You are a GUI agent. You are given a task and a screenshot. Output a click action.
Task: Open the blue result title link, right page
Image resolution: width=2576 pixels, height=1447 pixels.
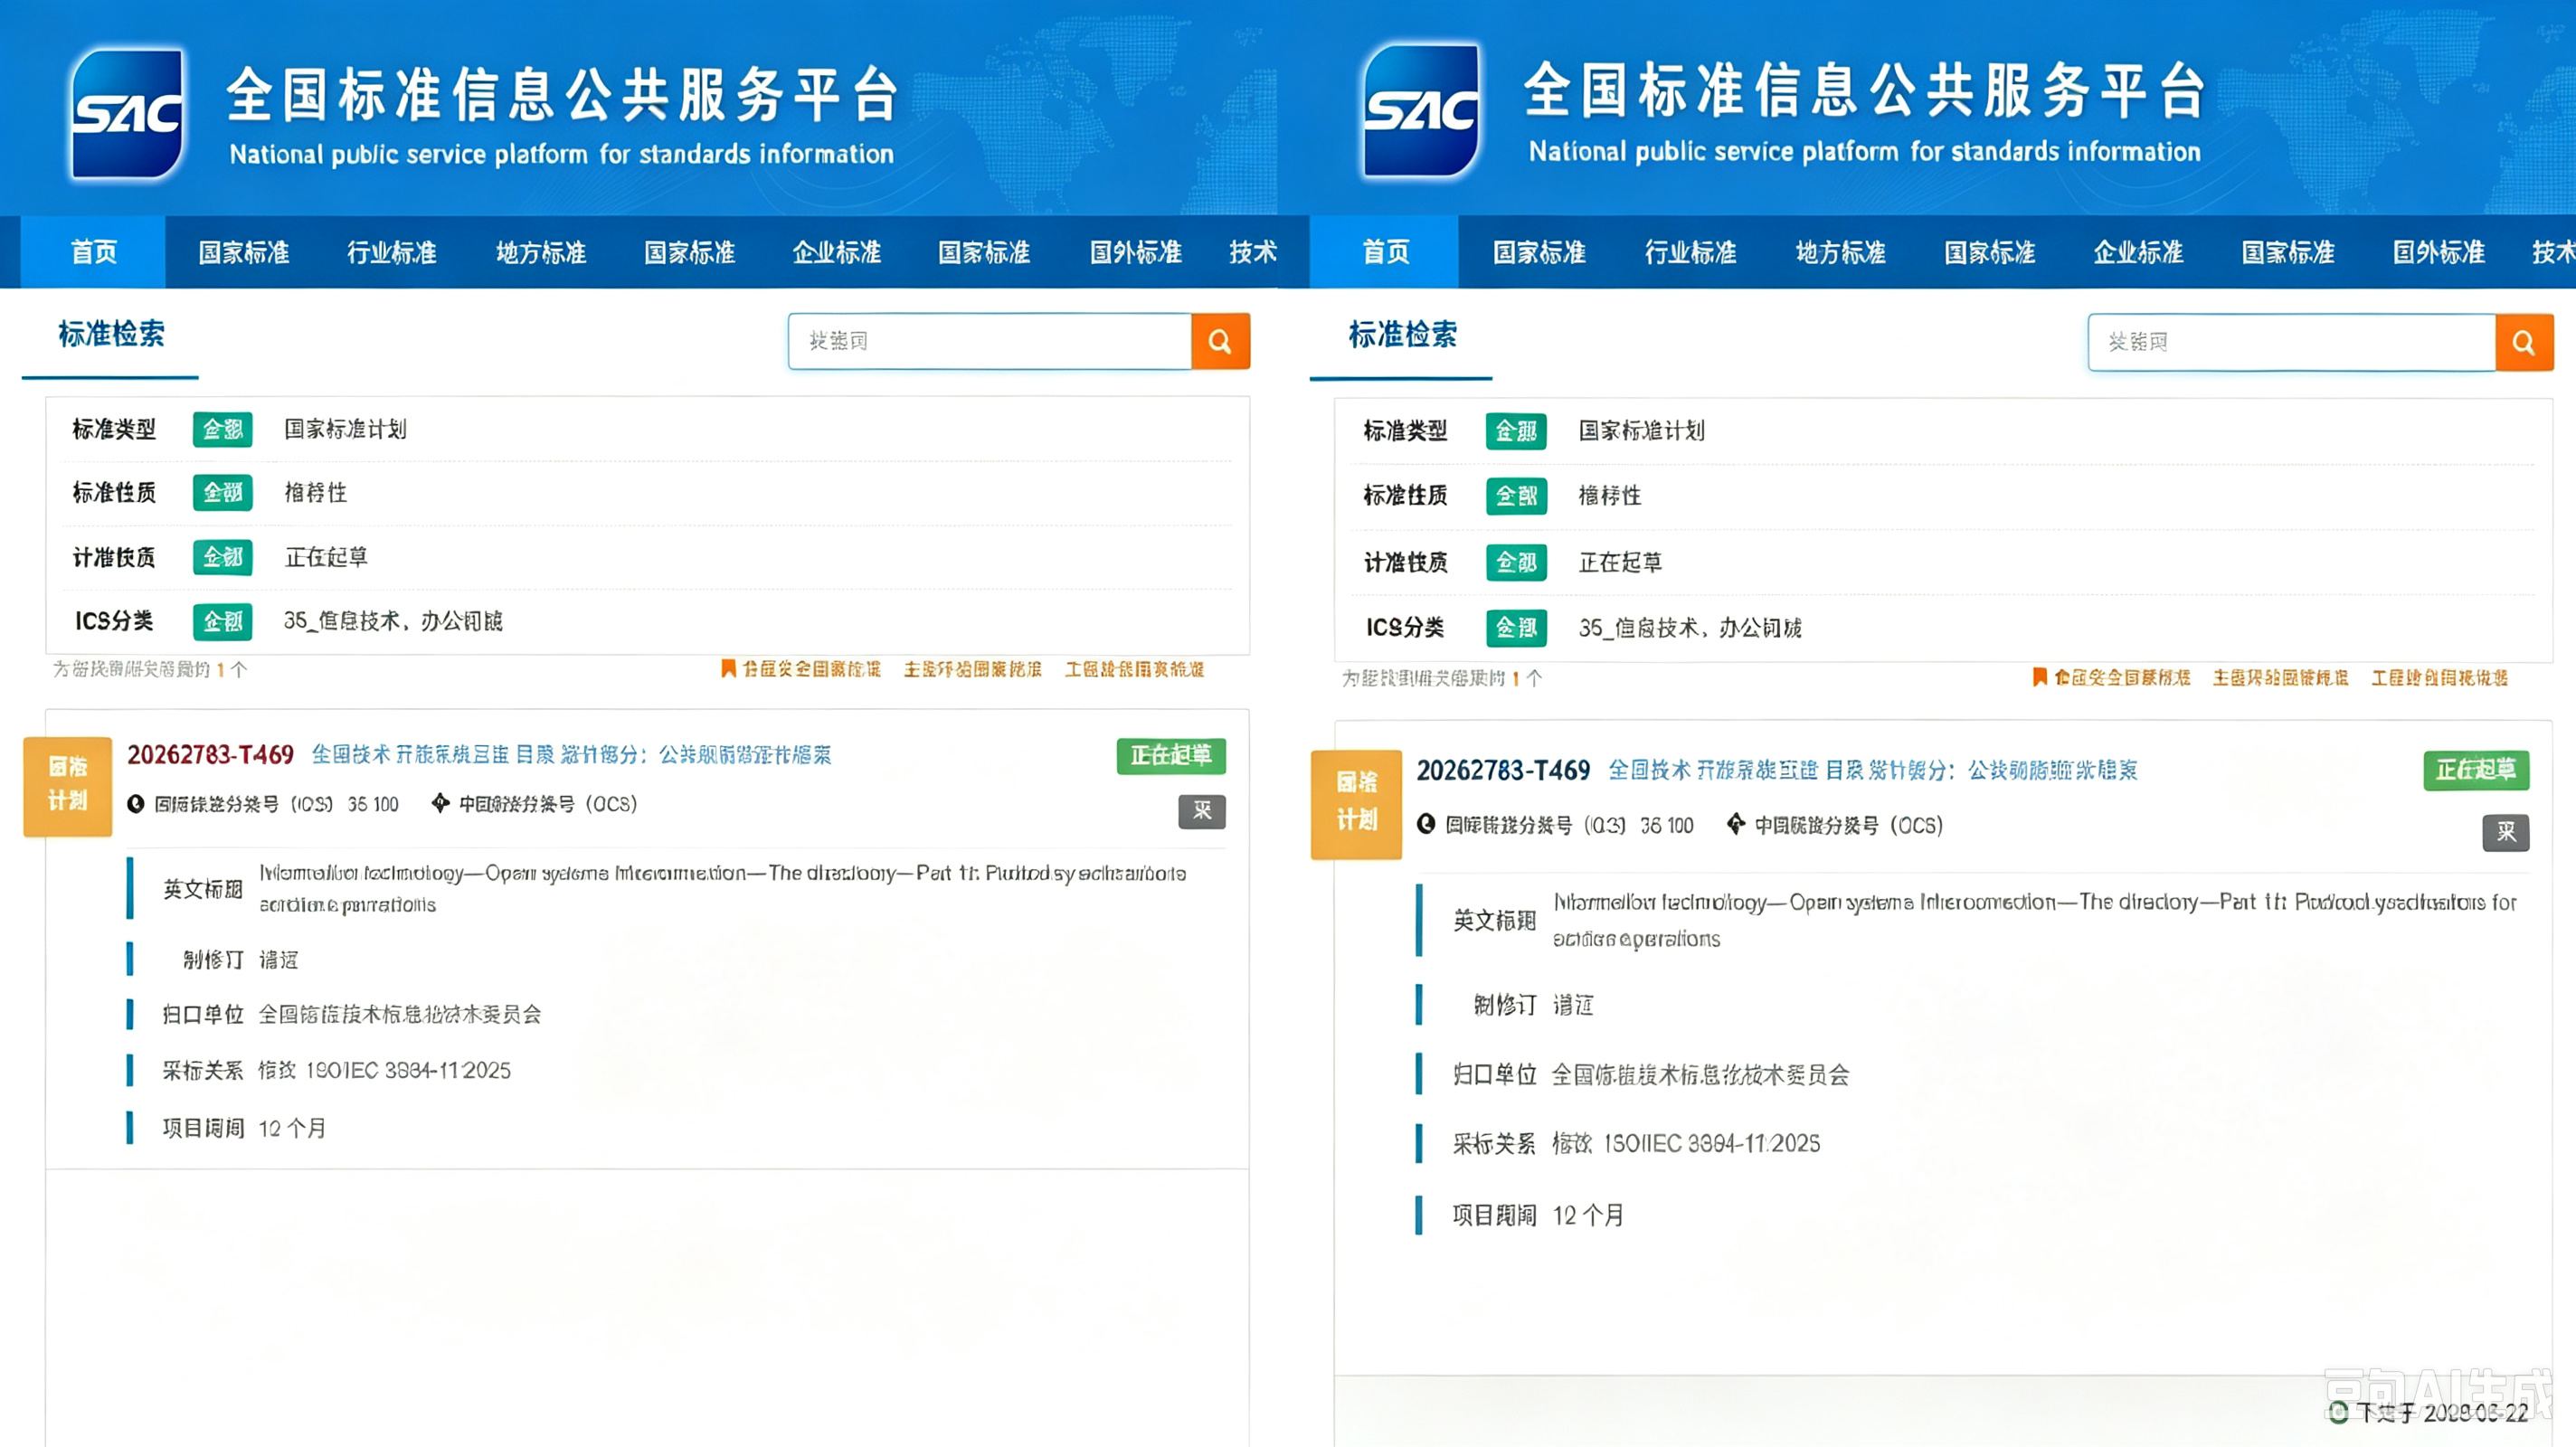point(1872,770)
